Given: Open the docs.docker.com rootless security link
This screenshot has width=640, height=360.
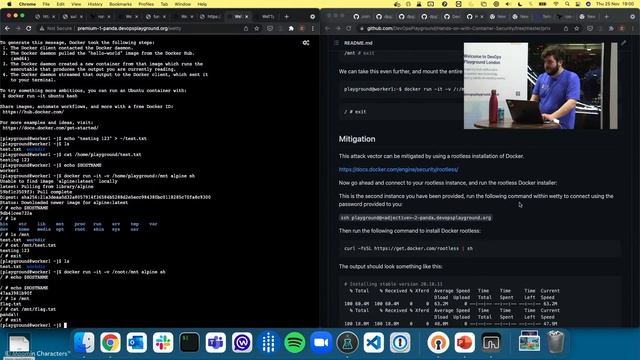Looking at the screenshot, I should coord(398,169).
